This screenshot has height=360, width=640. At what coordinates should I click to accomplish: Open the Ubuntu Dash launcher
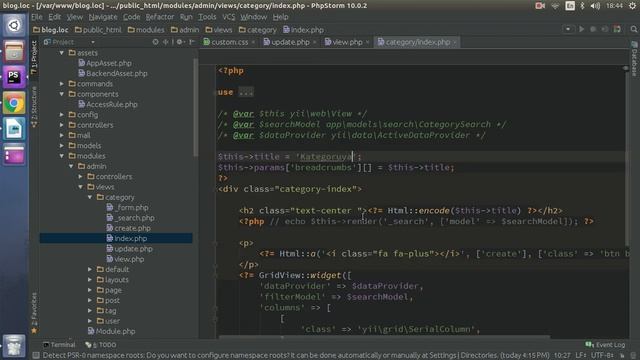[x=14, y=25]
